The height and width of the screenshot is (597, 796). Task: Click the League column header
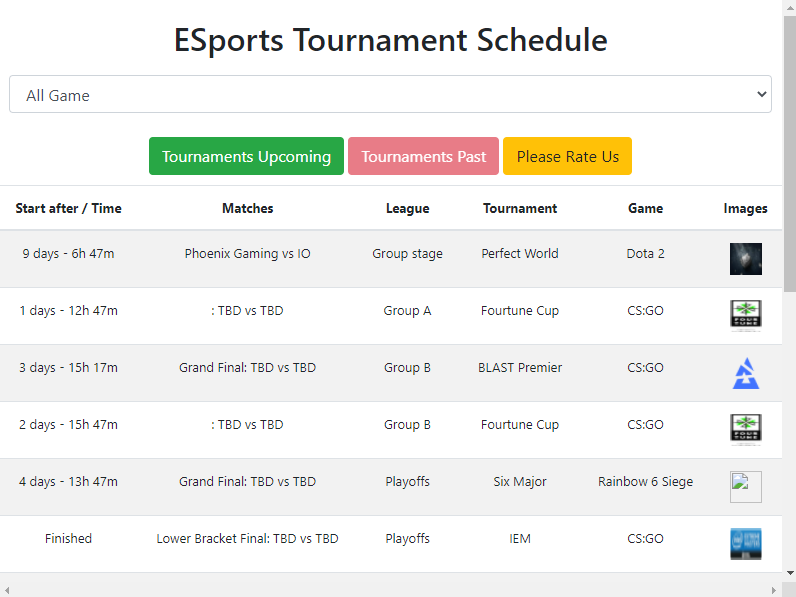(407, 209)
